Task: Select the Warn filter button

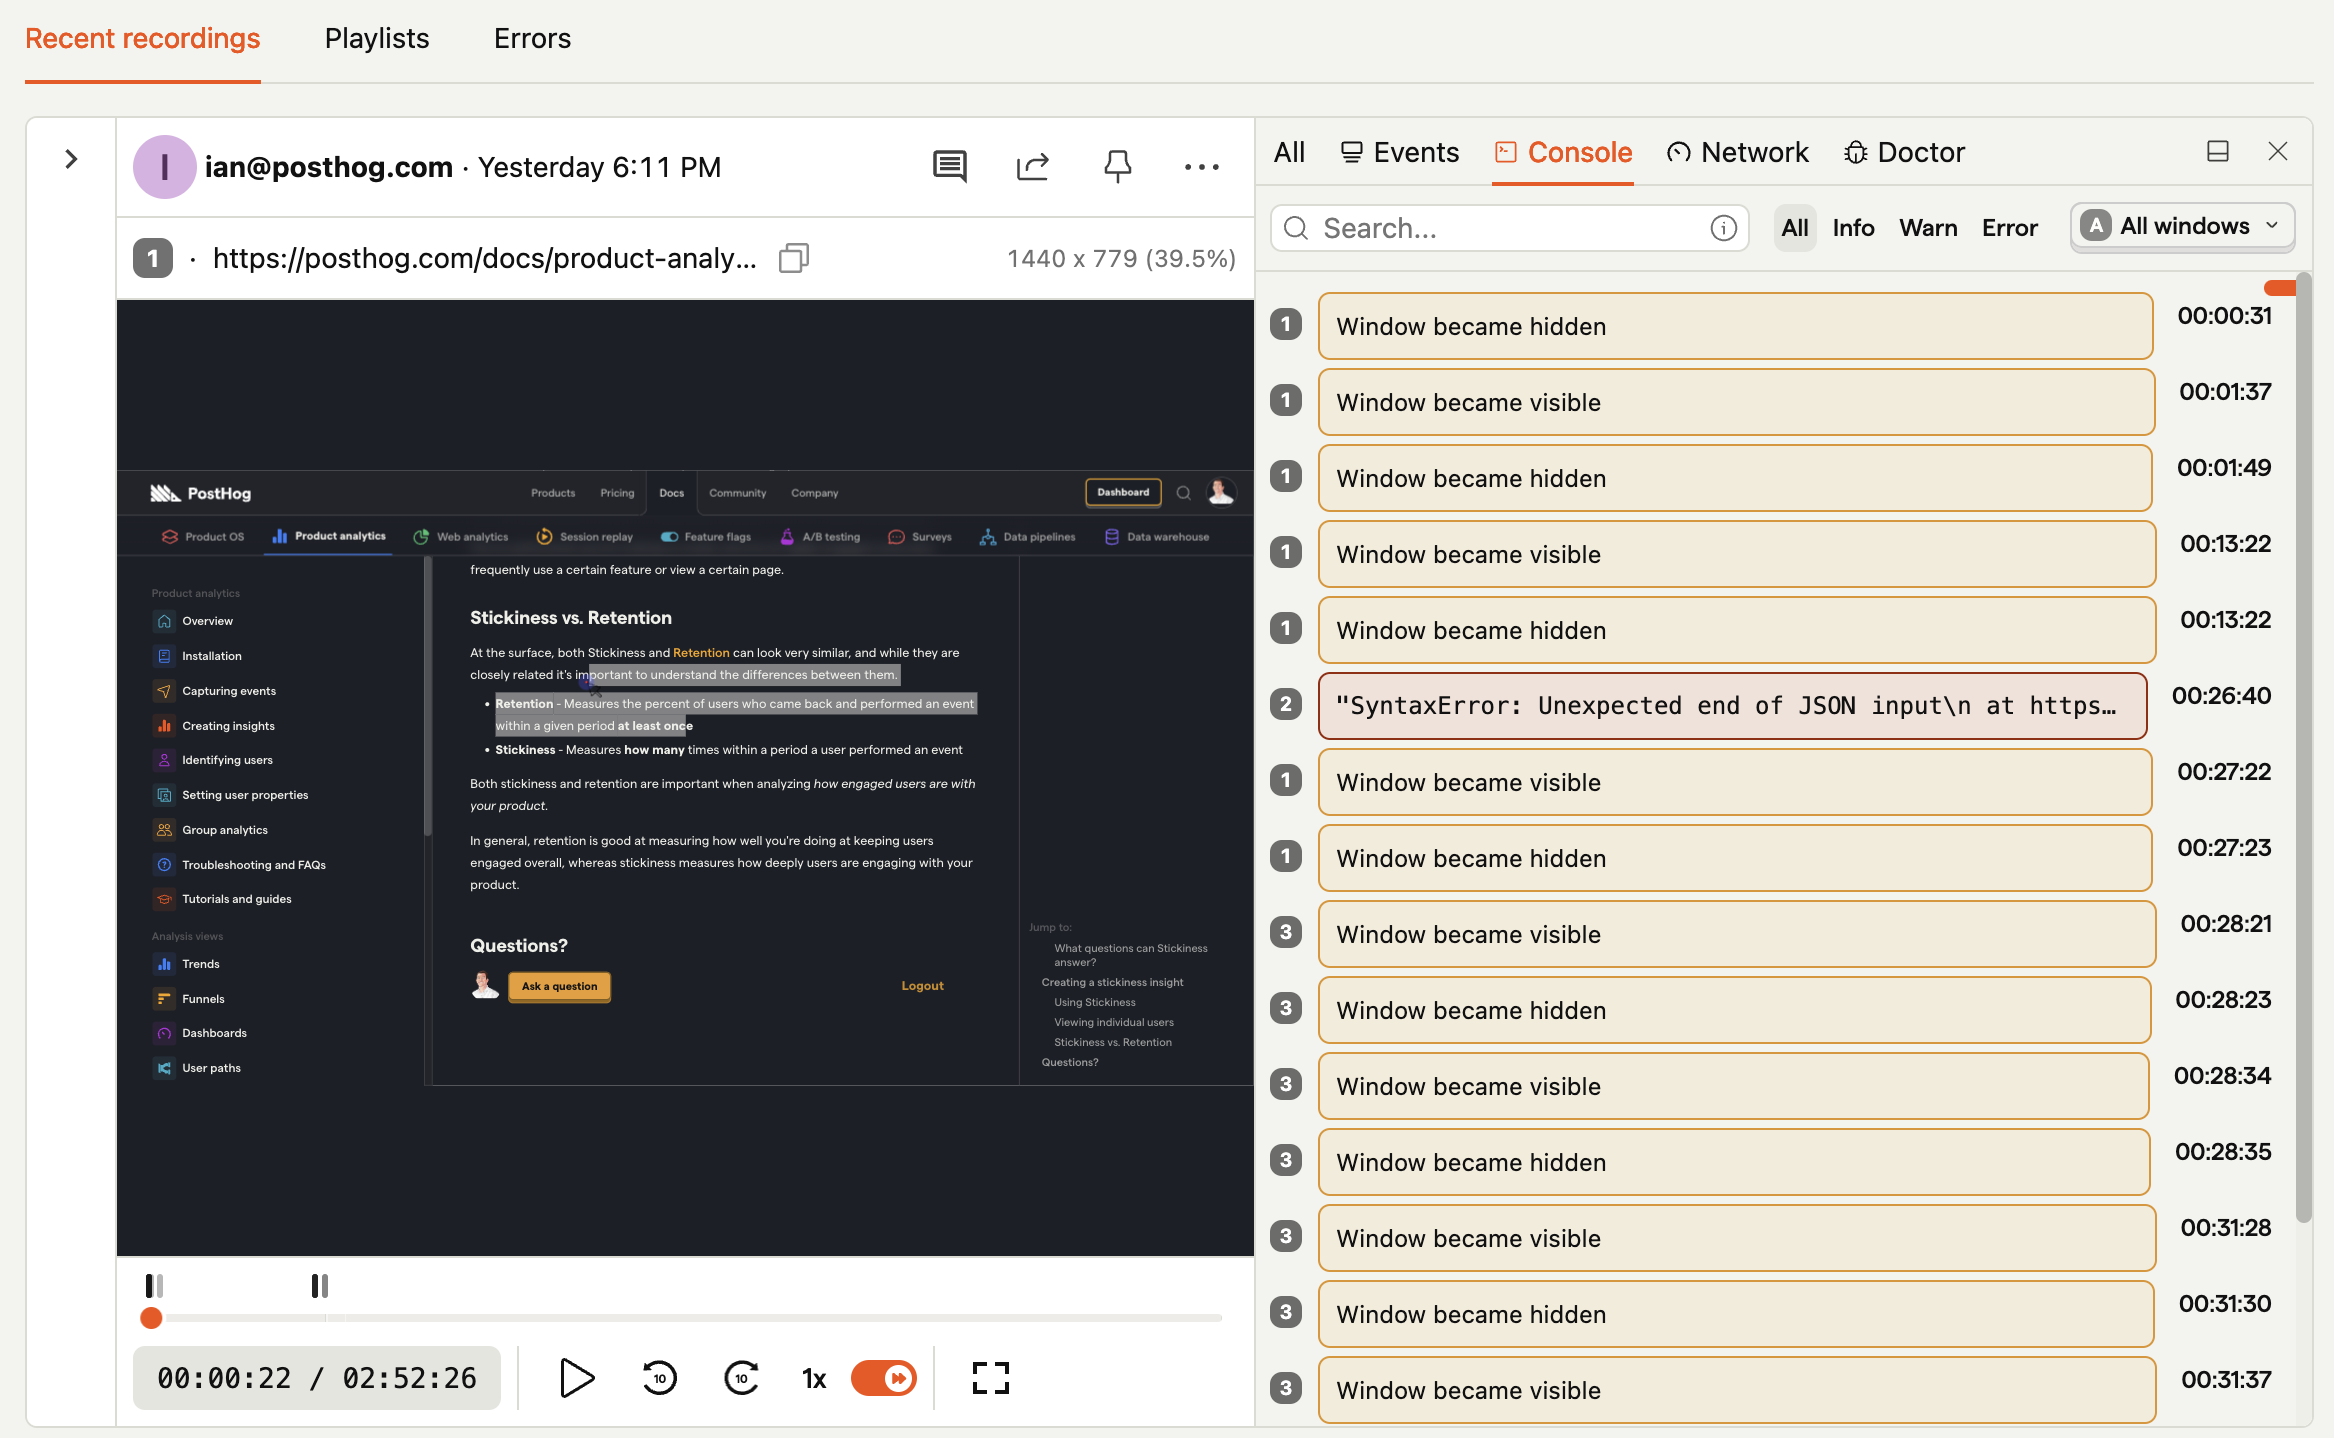Action: (x=1927, y=225)
